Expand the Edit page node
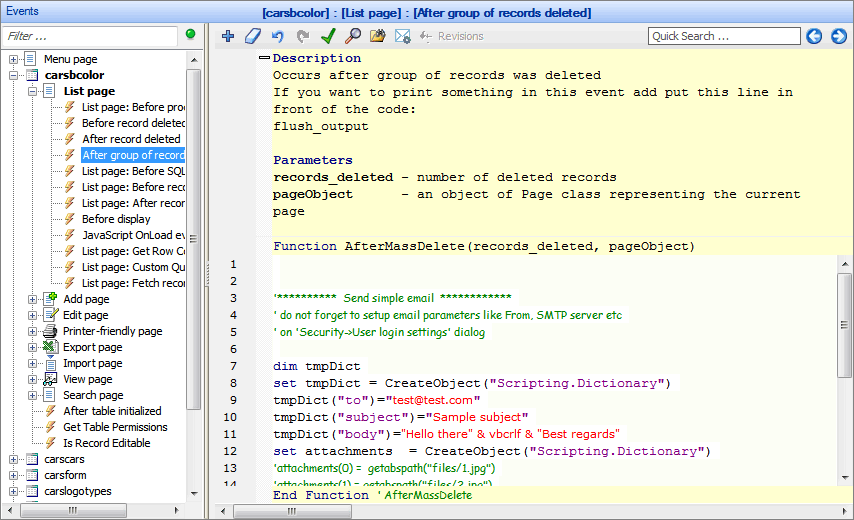 33,315
